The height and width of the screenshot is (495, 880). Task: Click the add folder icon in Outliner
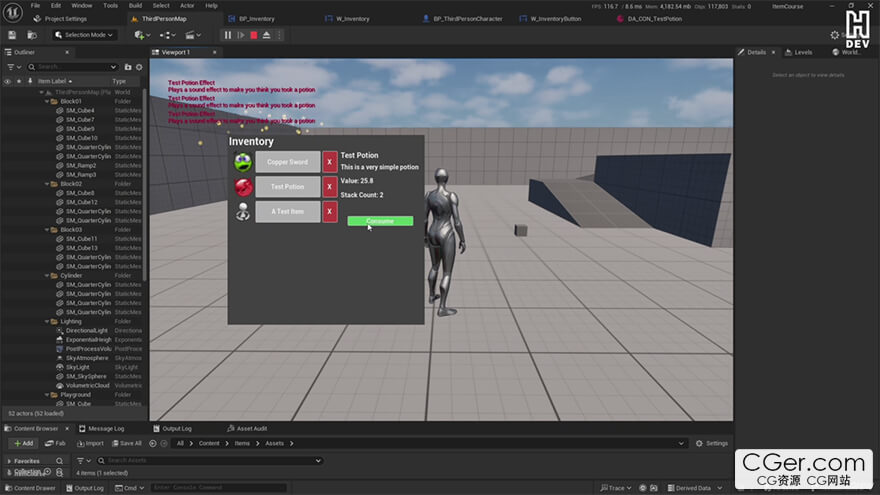(x=127, y=67)
